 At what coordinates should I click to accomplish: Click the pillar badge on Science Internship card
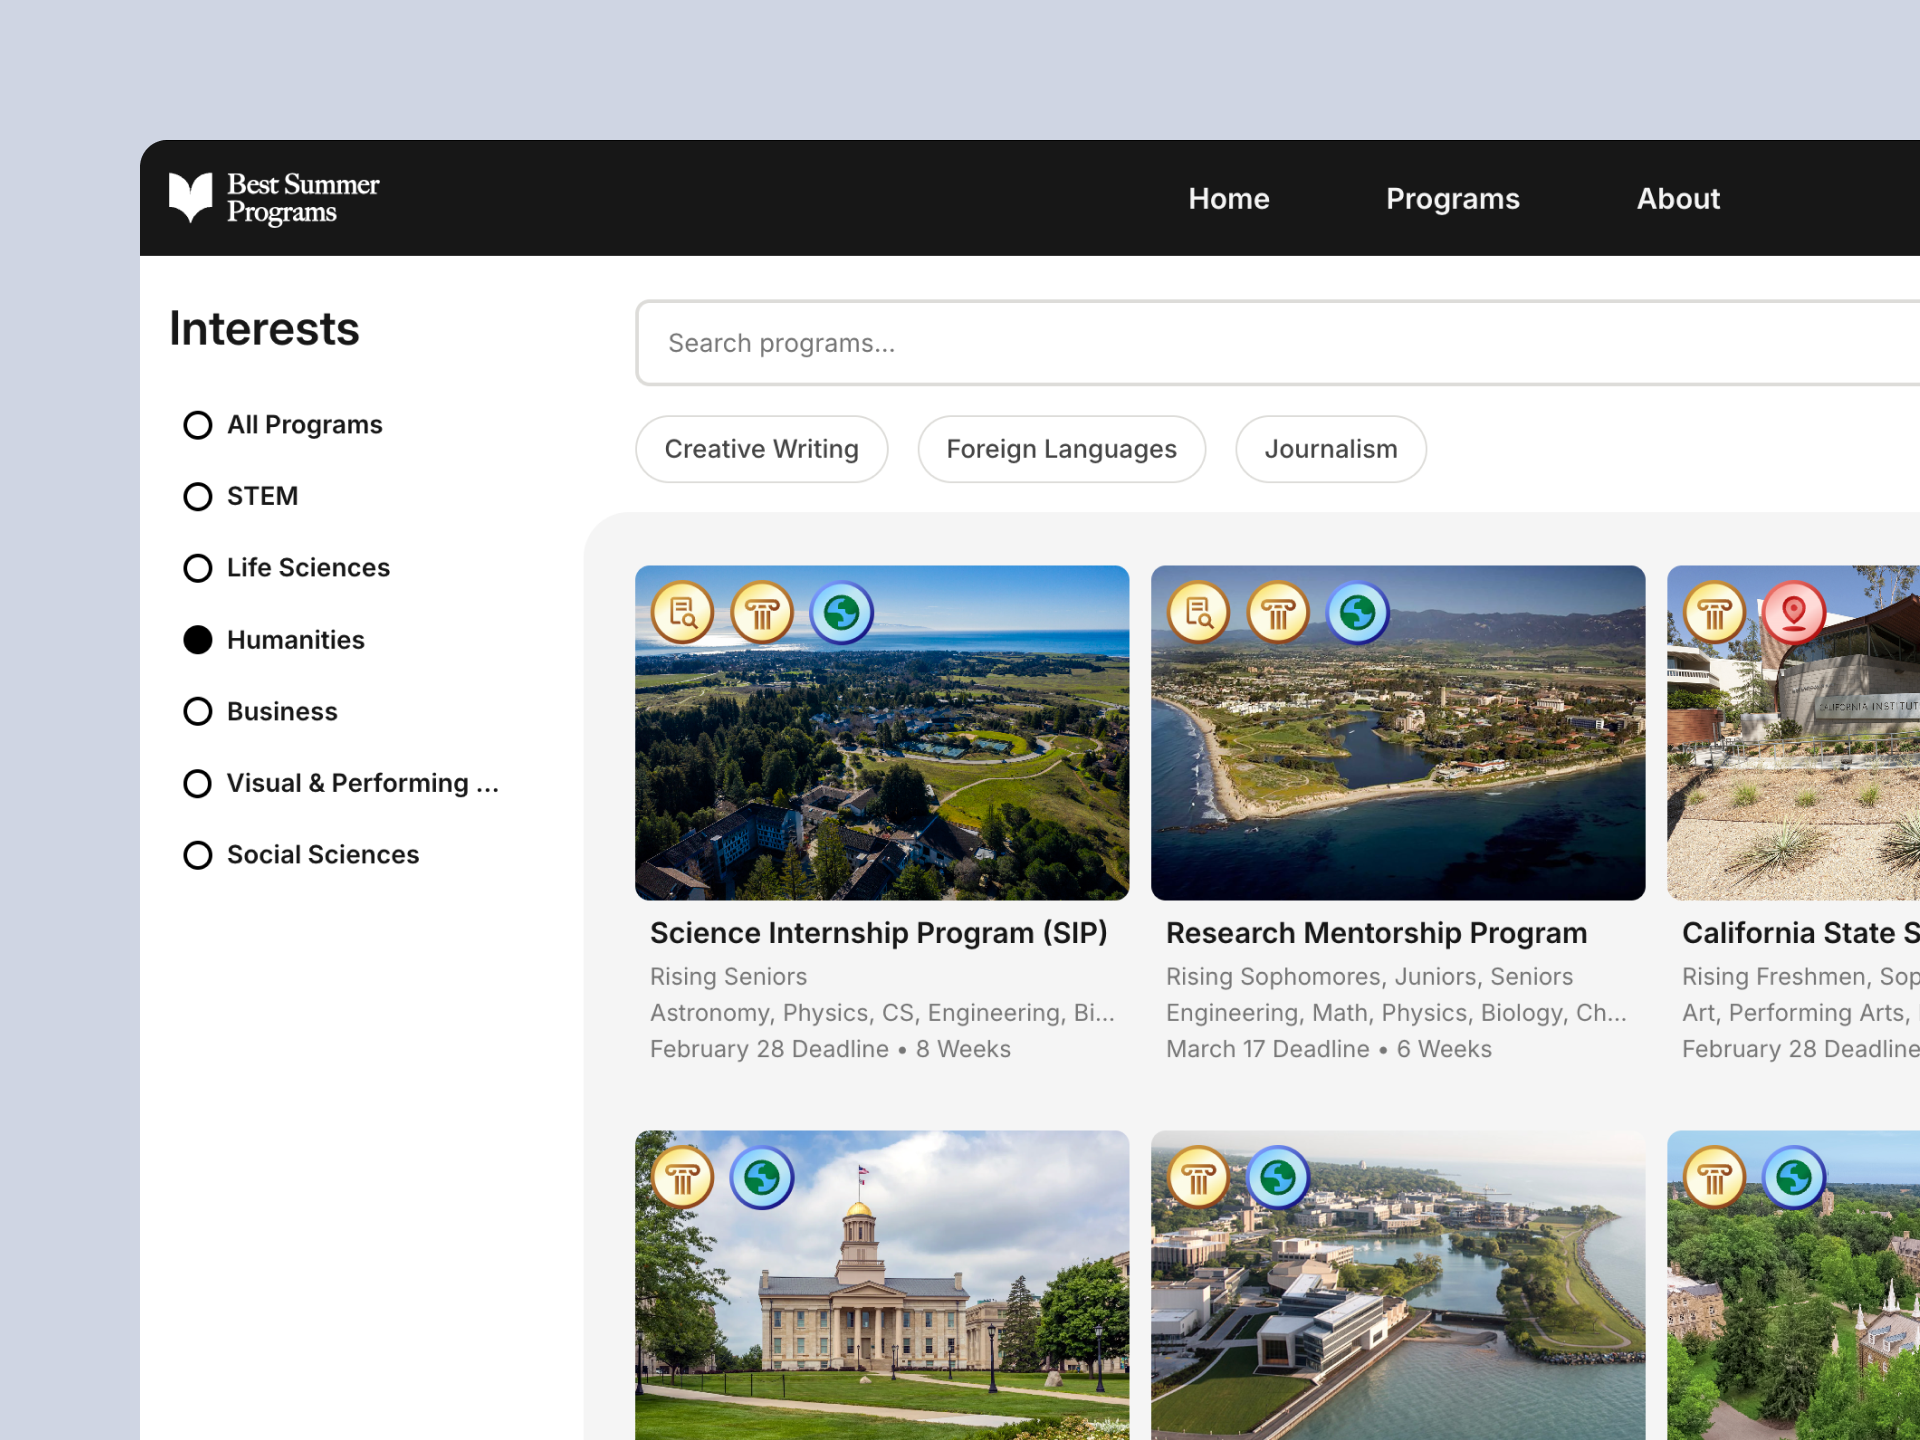(762, 612)
